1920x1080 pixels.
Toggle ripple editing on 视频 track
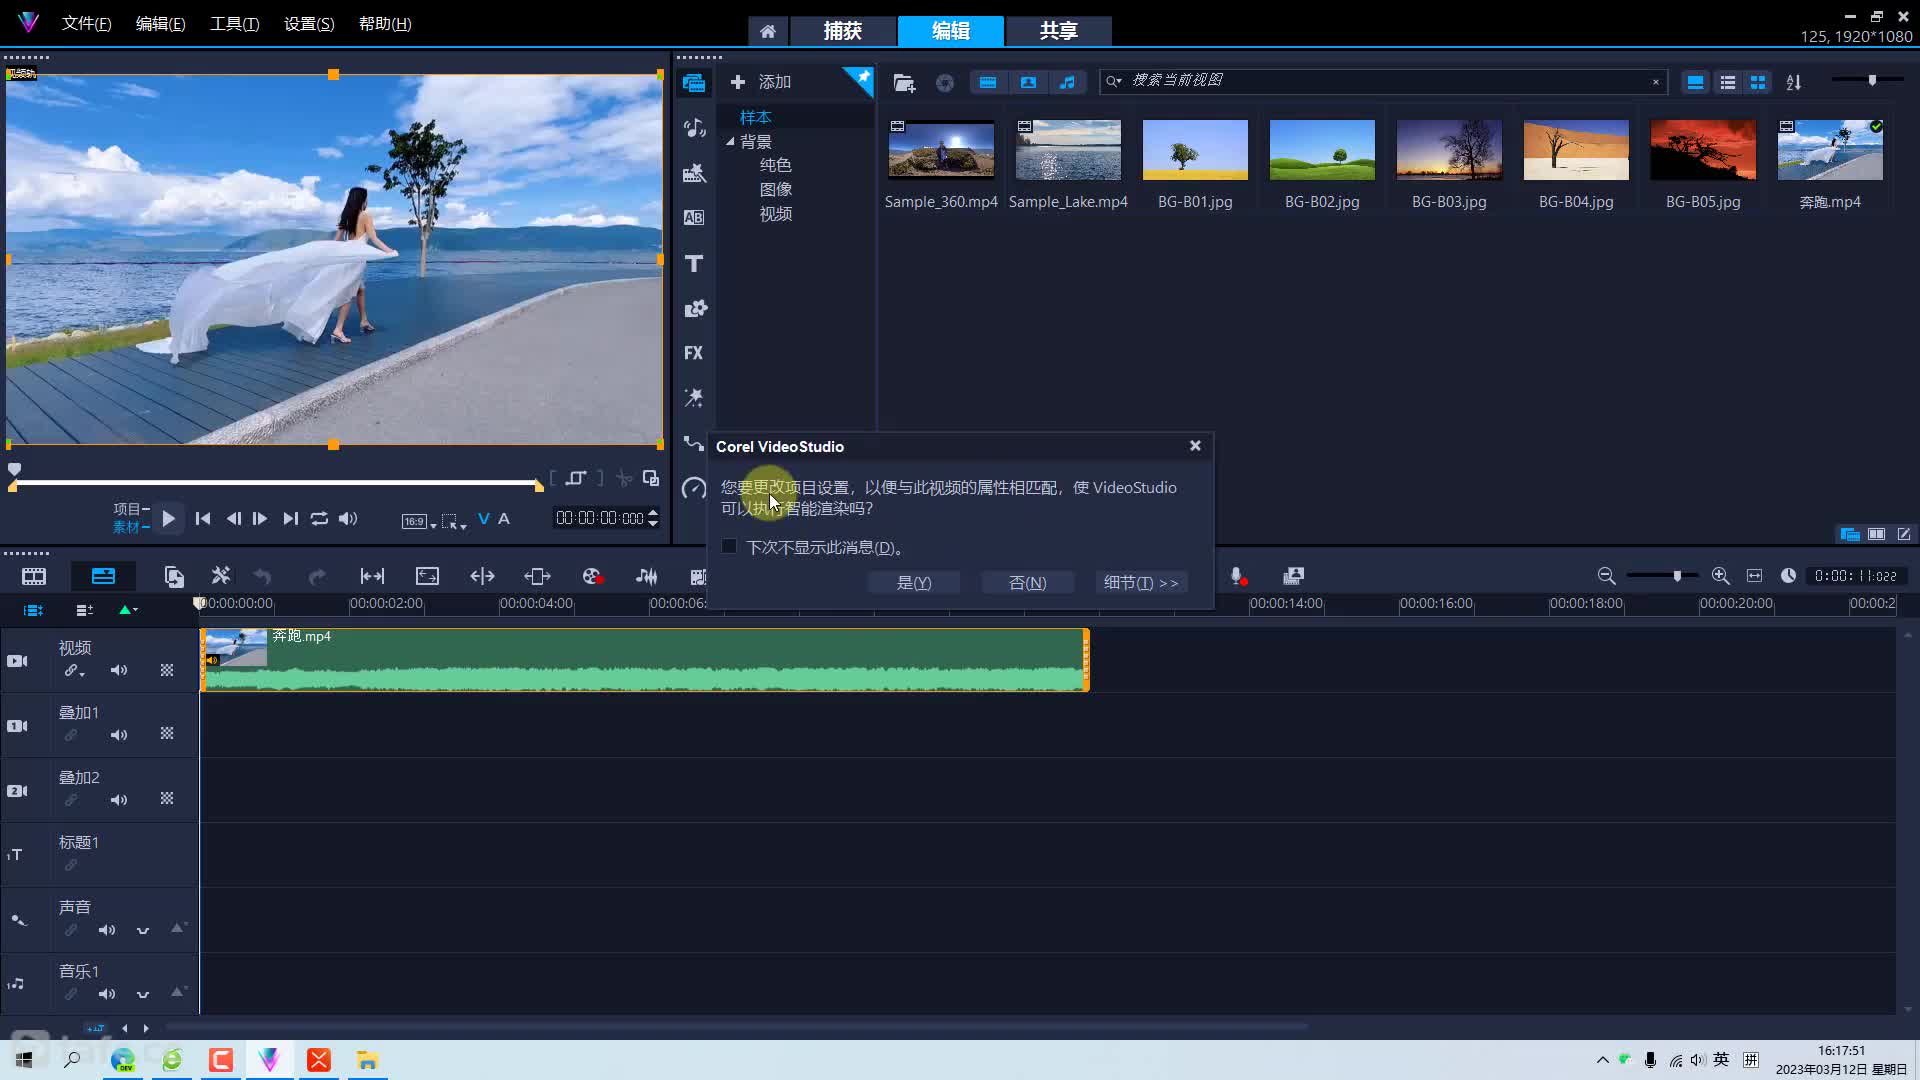click(74, 671)
